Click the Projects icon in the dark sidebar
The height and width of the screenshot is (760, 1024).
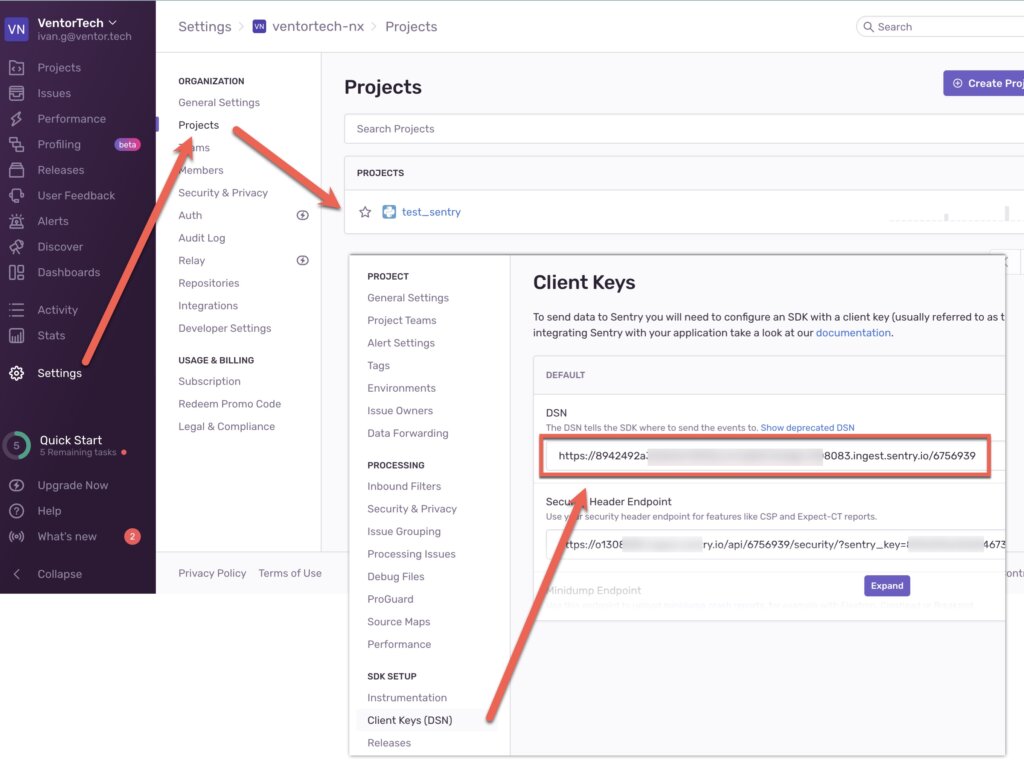coord(16,68)
